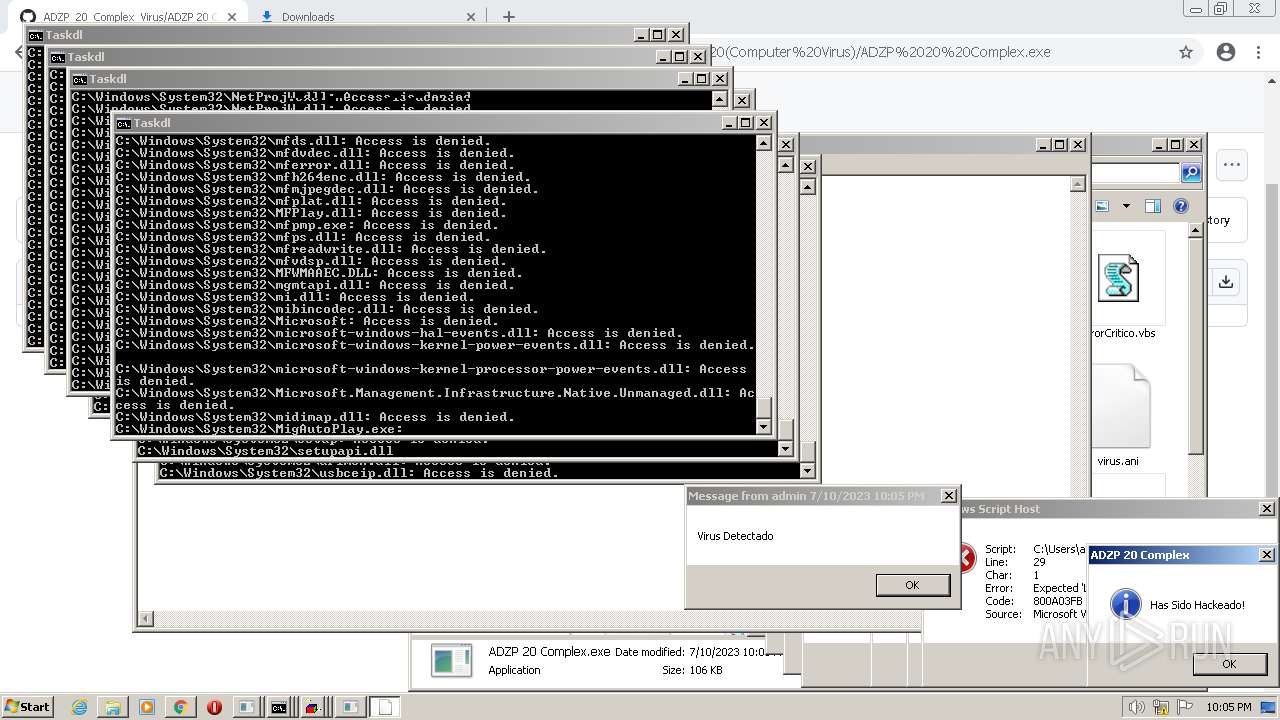The image size is (1280, 720).
Task: Switch to Chrome from the taskbar
Action: 181,707
